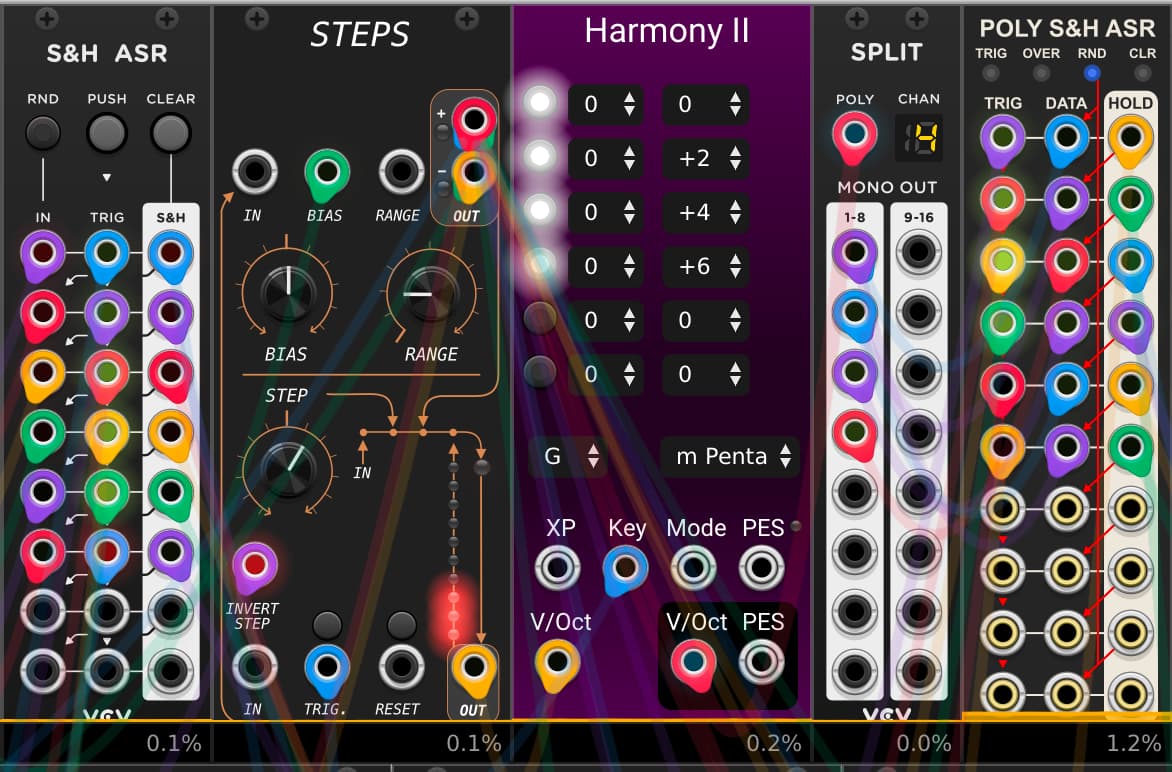The width and height of the screenshot is (1172, 772).
Task: Click the CLEAR button on S&H ASR
Action: coord(170,132)
